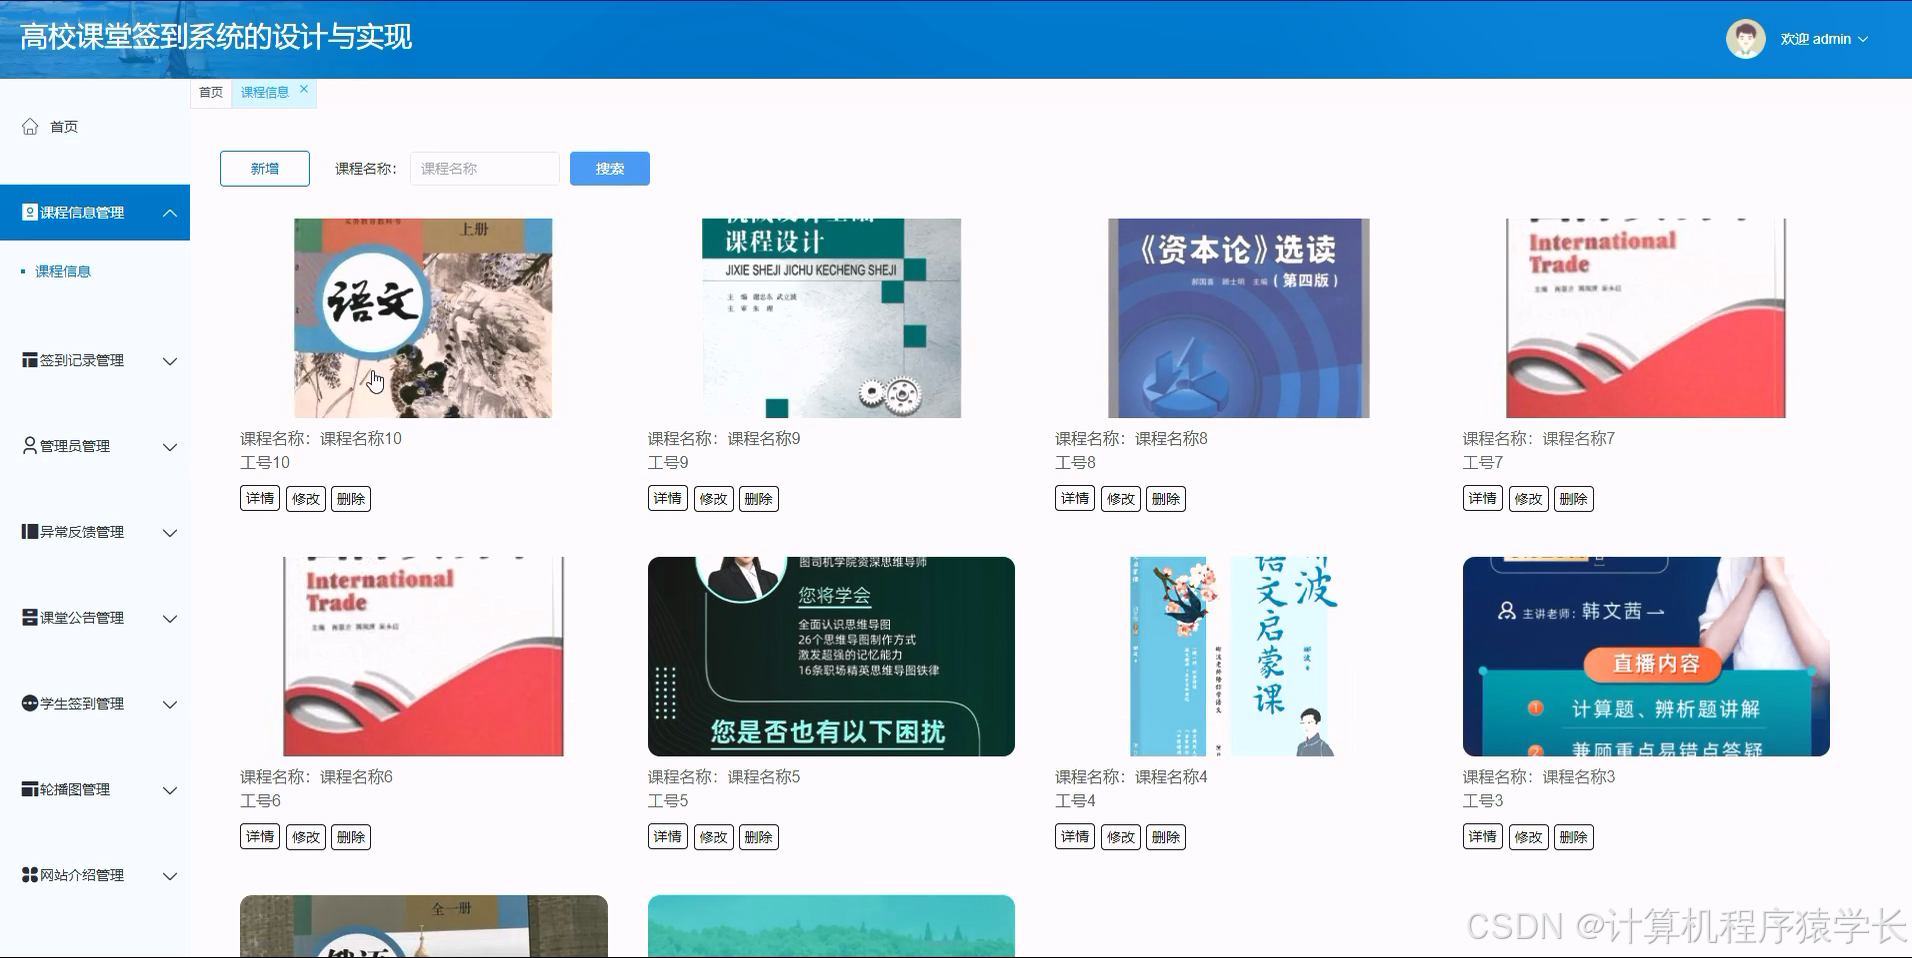Click the 签到记录管理 sidebar icon
The image size is (1912, 958).
[30, 360]
